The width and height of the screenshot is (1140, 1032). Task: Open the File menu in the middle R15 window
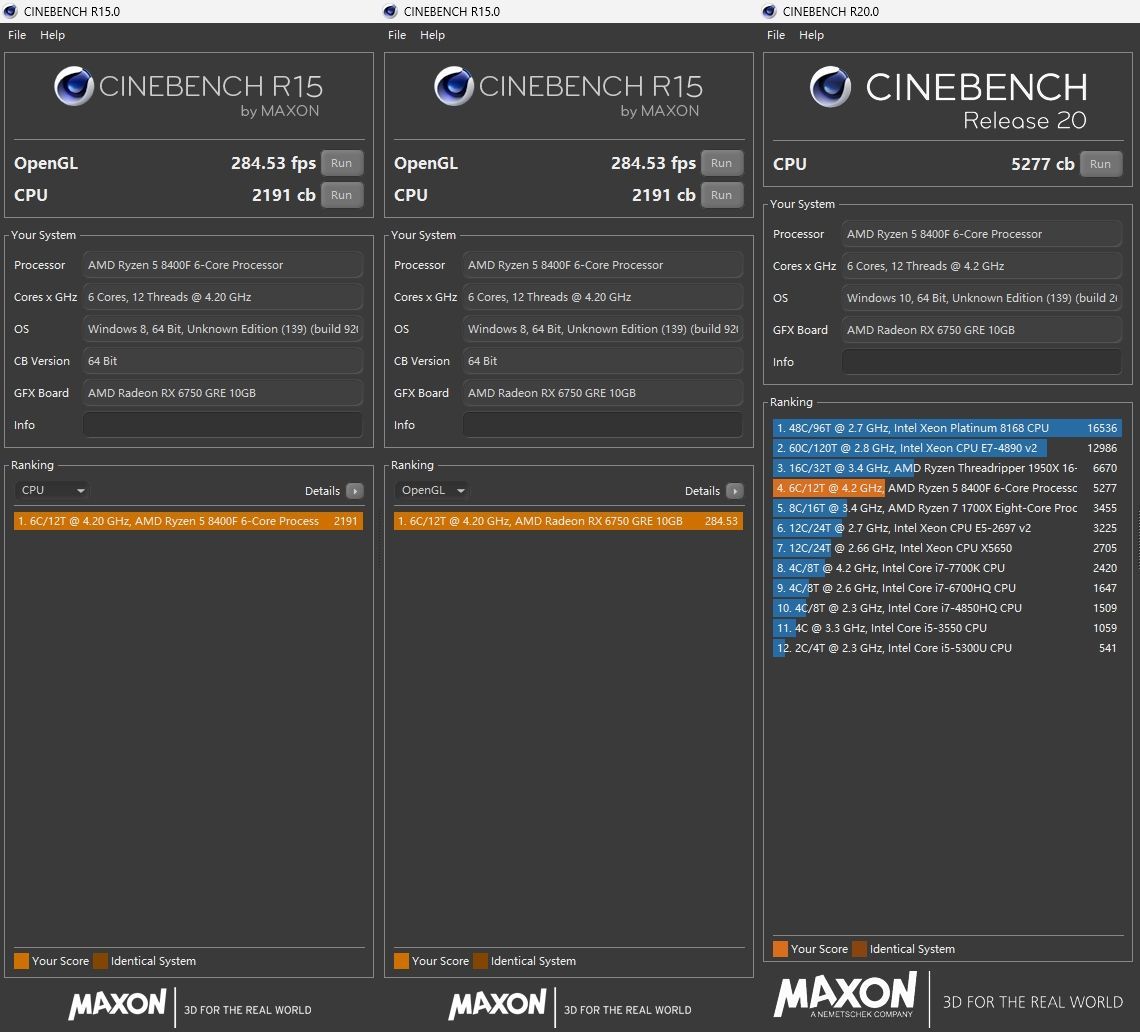pyautogui.click(x=397, y=35)
